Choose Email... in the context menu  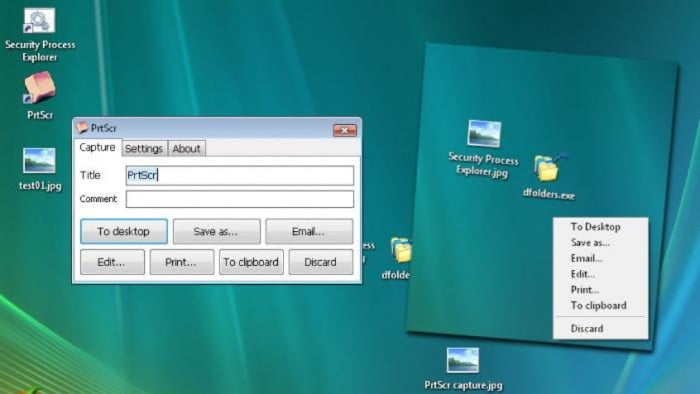(600, 258)
